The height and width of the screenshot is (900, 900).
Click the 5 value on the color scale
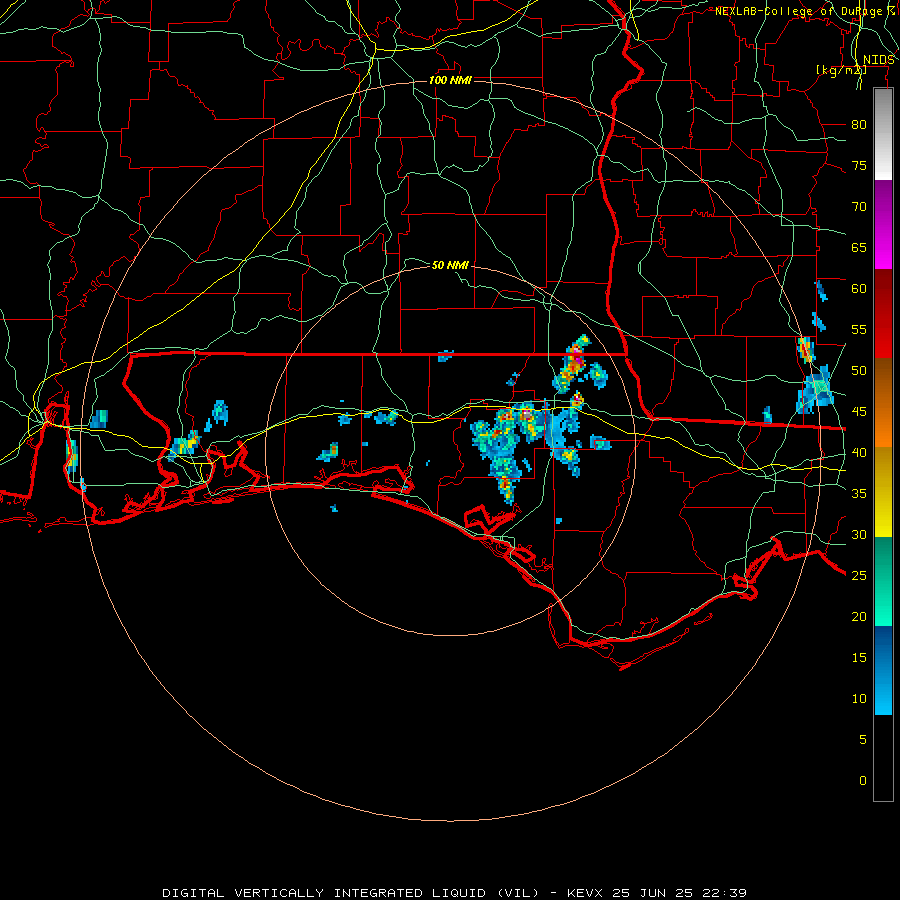tap(863, 740)
